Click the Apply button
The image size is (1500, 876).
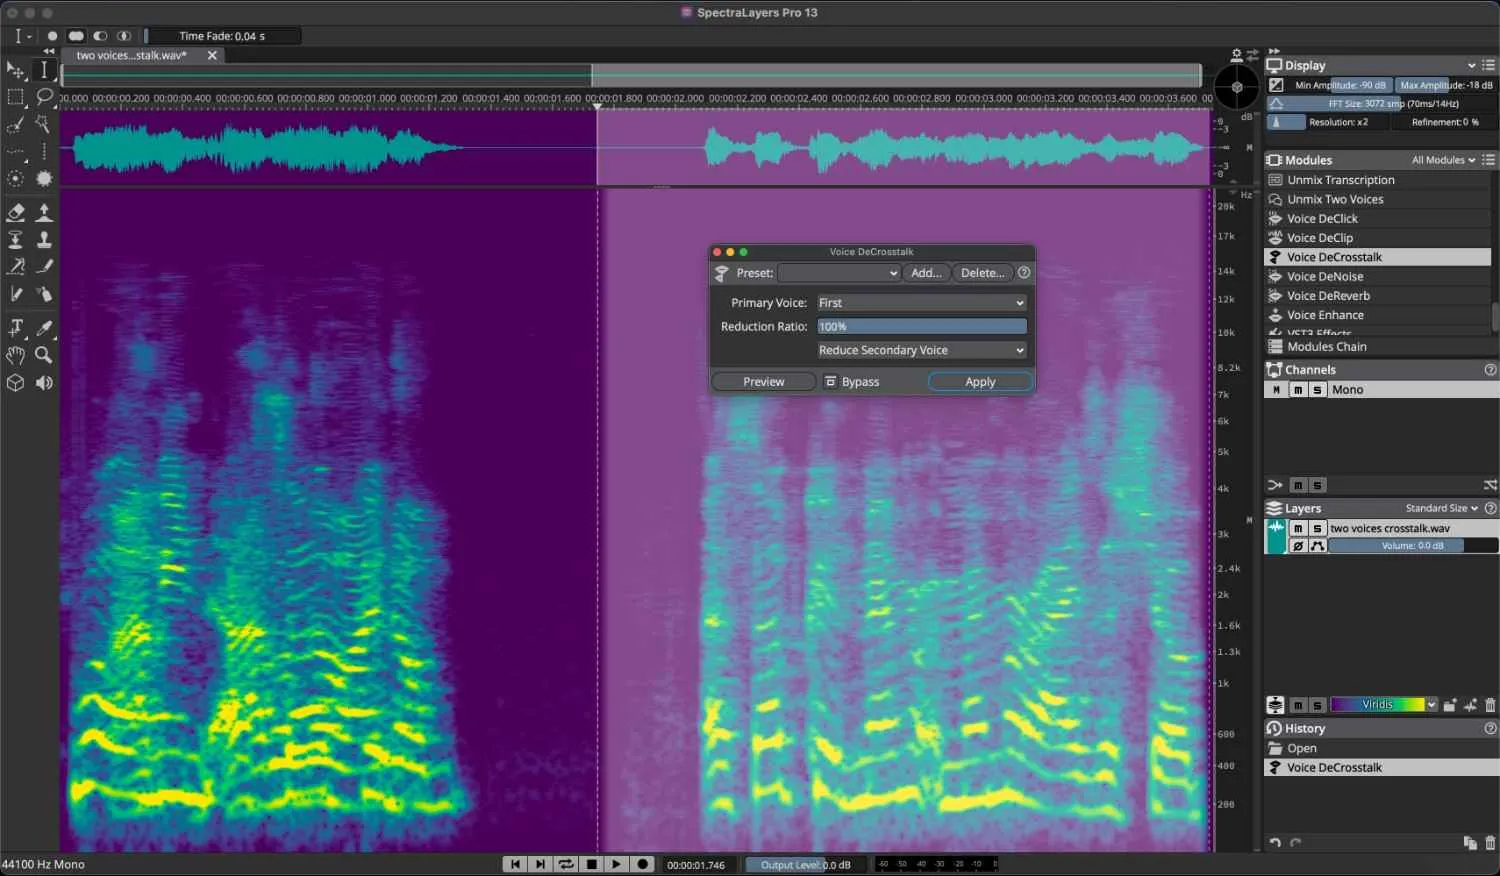tap(980, 382)
